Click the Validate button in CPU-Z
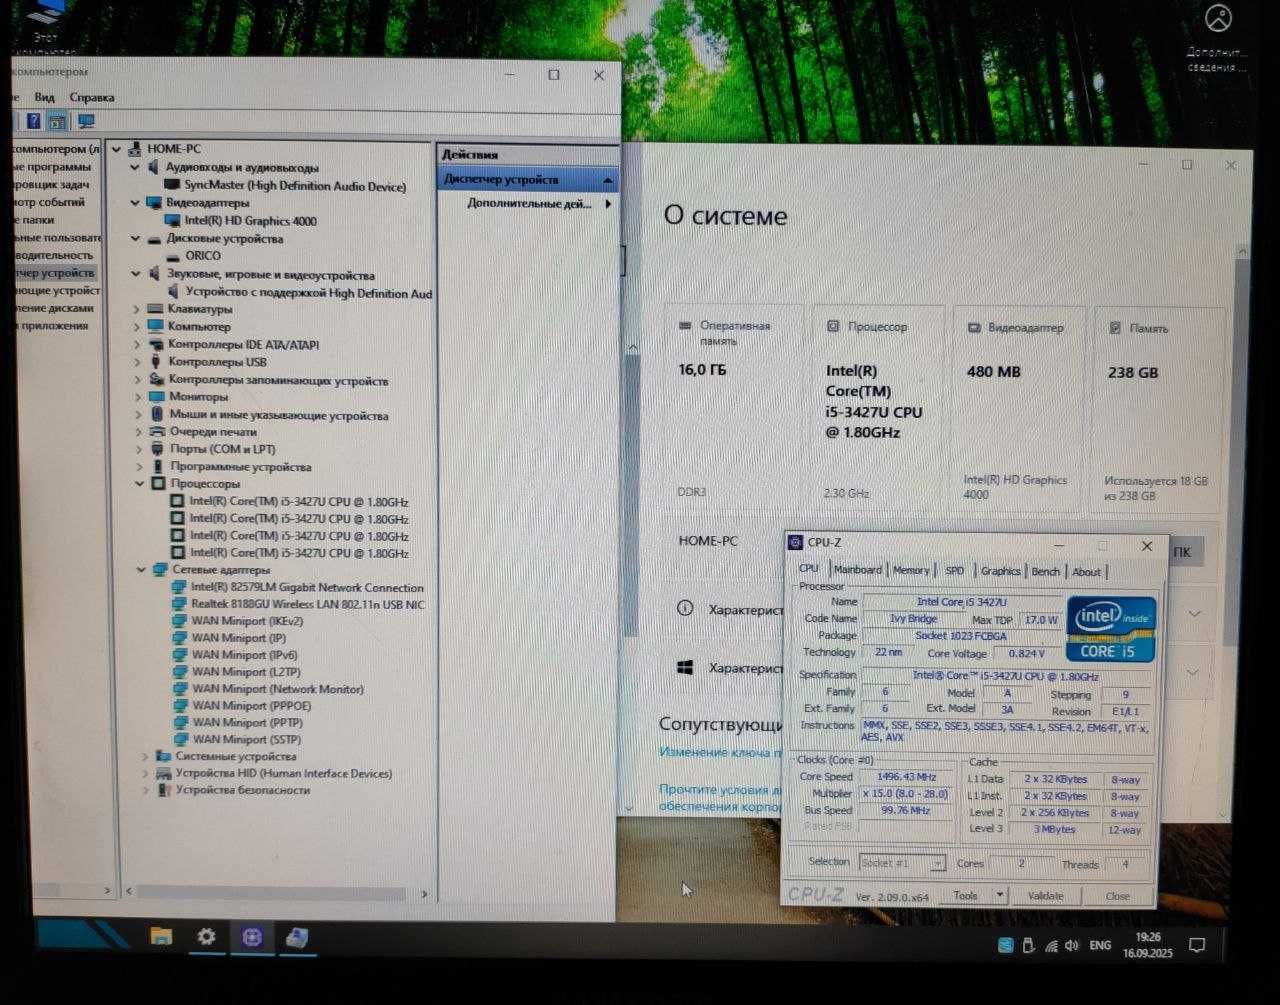 click(1045, 896)
